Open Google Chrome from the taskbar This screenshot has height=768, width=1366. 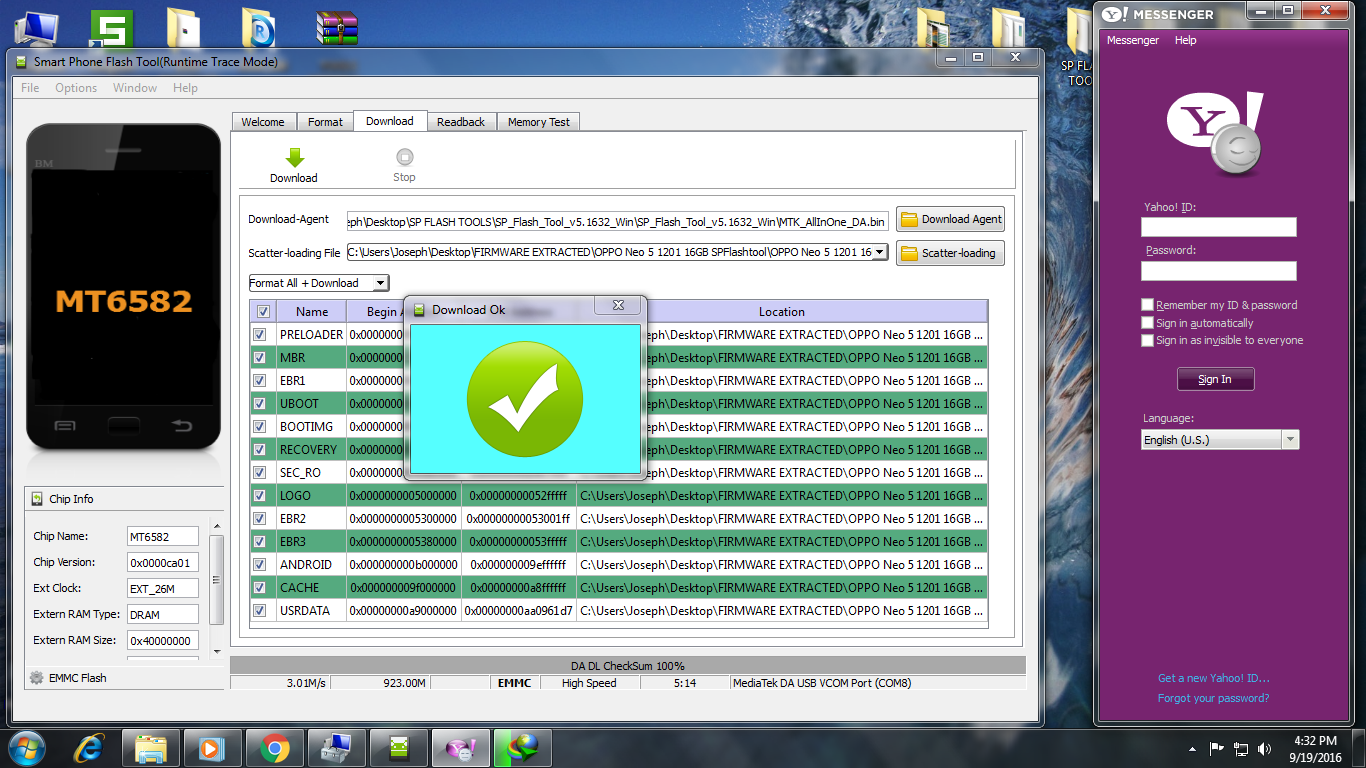click(x=275, y=747)
